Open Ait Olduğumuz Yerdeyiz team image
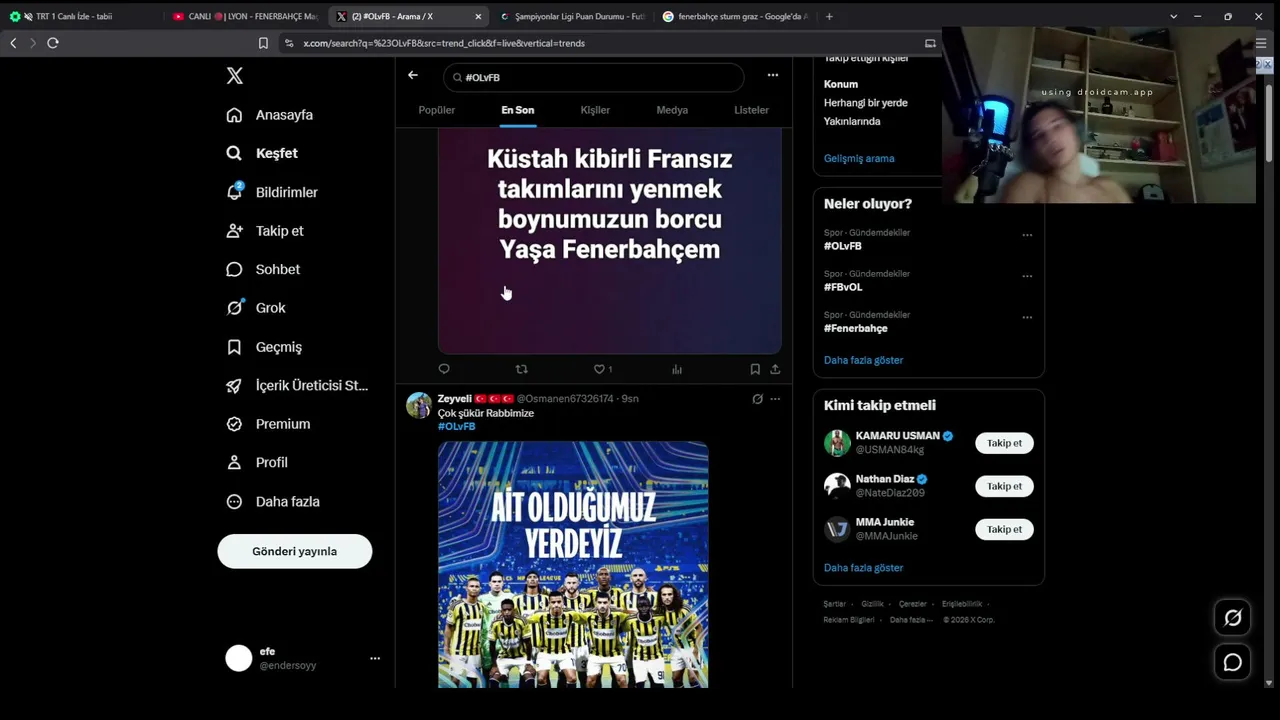Screen dimensions: 1280x720 (573, 565)
